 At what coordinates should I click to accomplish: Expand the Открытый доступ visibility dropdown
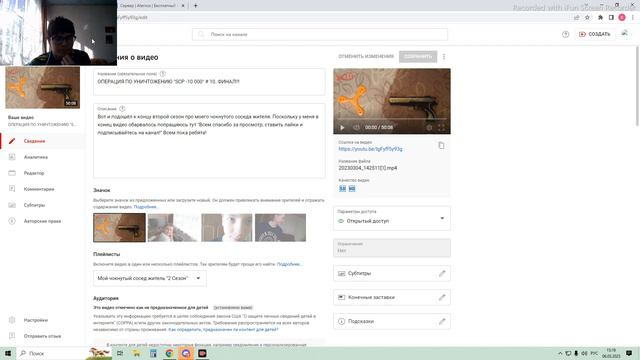point(392,218)
